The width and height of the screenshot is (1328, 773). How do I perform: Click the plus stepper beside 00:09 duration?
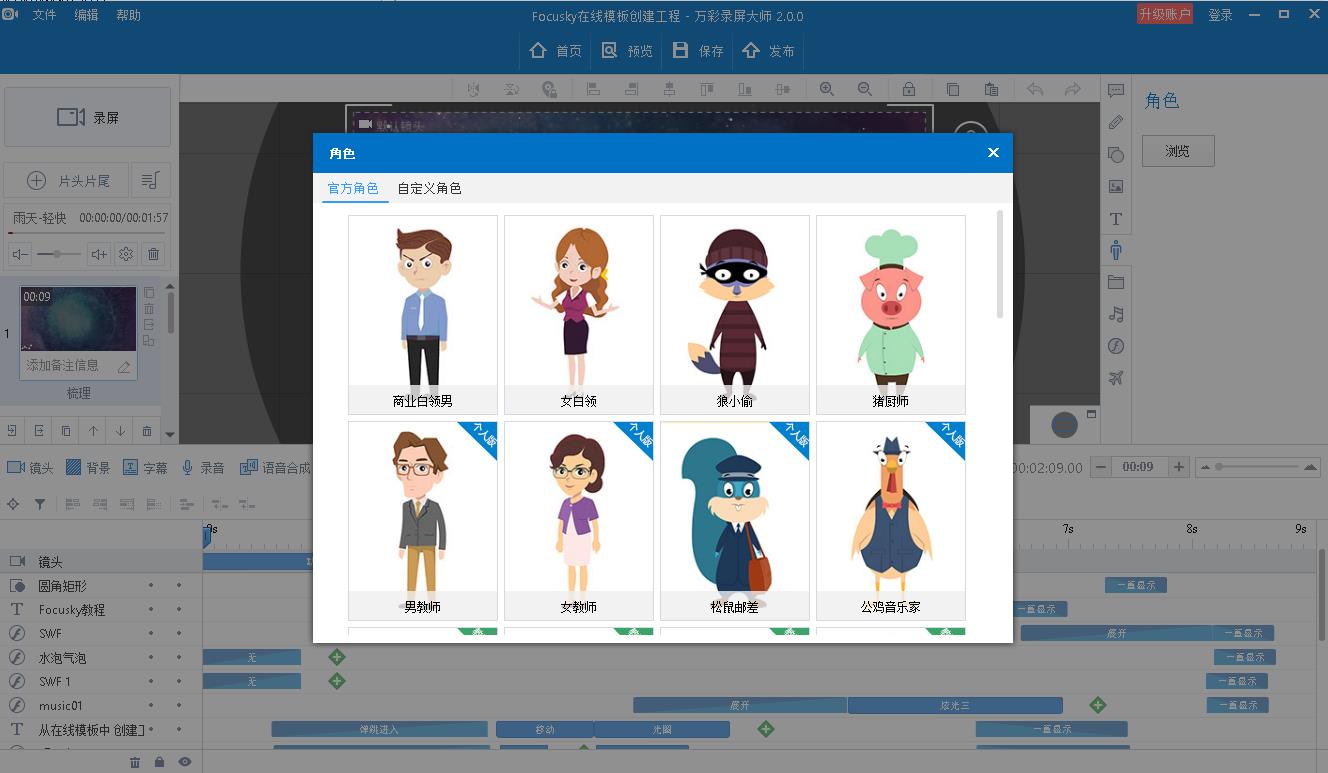(1179, 467)
